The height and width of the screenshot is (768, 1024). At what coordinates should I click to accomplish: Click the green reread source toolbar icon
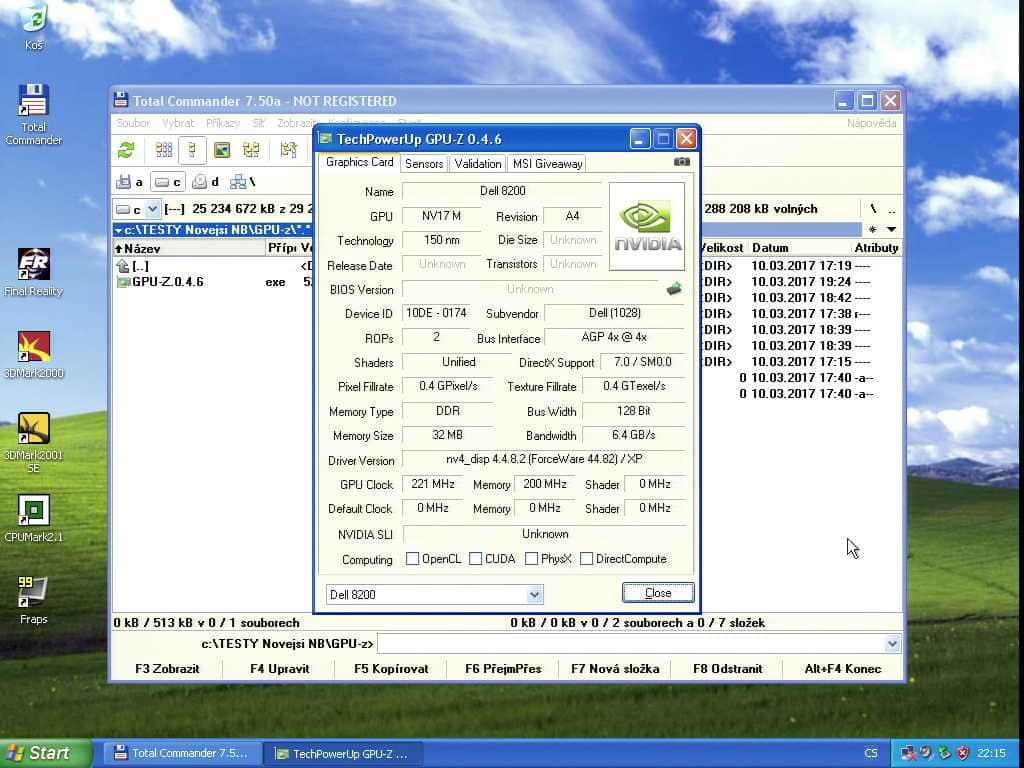126,150
